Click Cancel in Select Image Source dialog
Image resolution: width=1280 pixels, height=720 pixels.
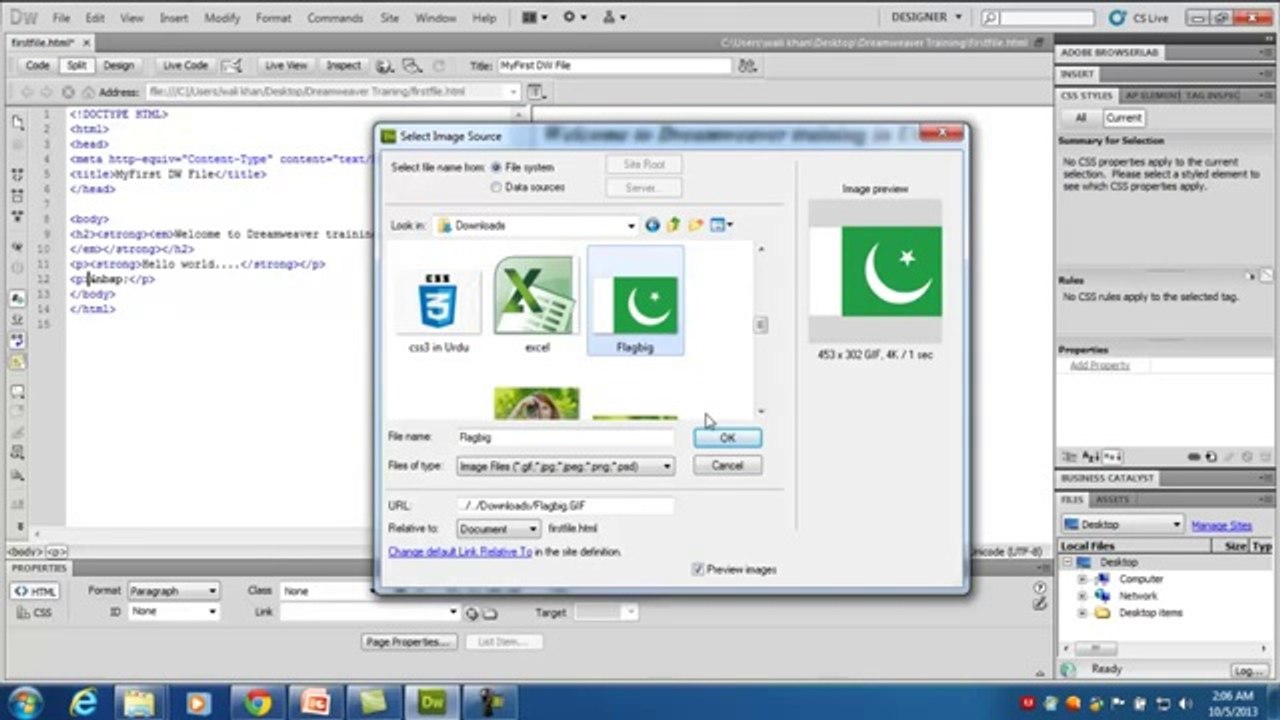pyautogui.click(x=727, y=465)
